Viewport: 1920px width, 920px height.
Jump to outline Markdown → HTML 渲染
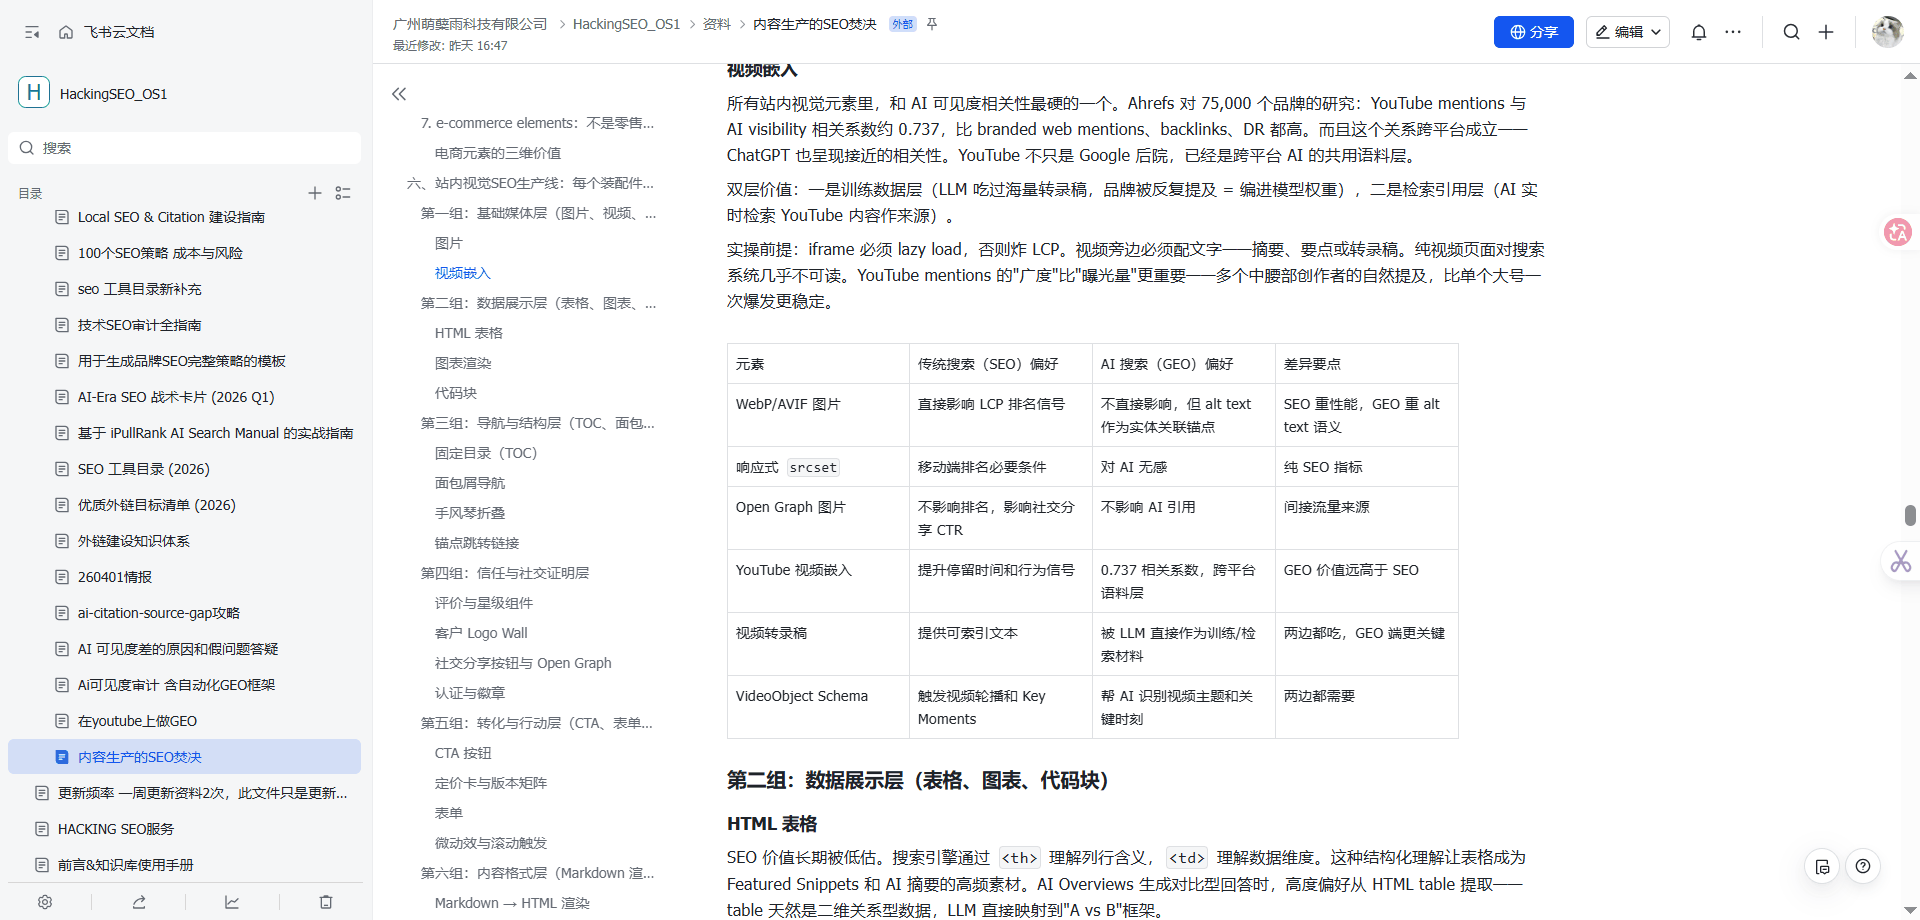click(511, 903)
